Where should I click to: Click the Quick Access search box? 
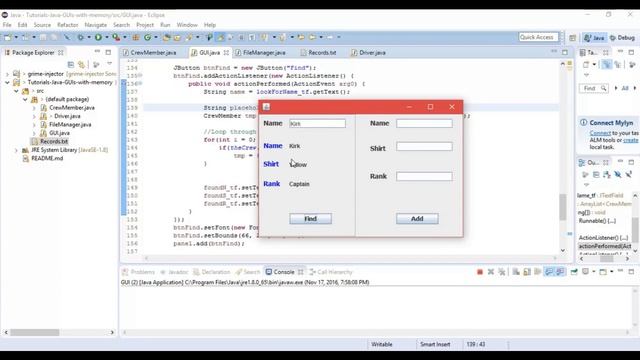(538, 37)
